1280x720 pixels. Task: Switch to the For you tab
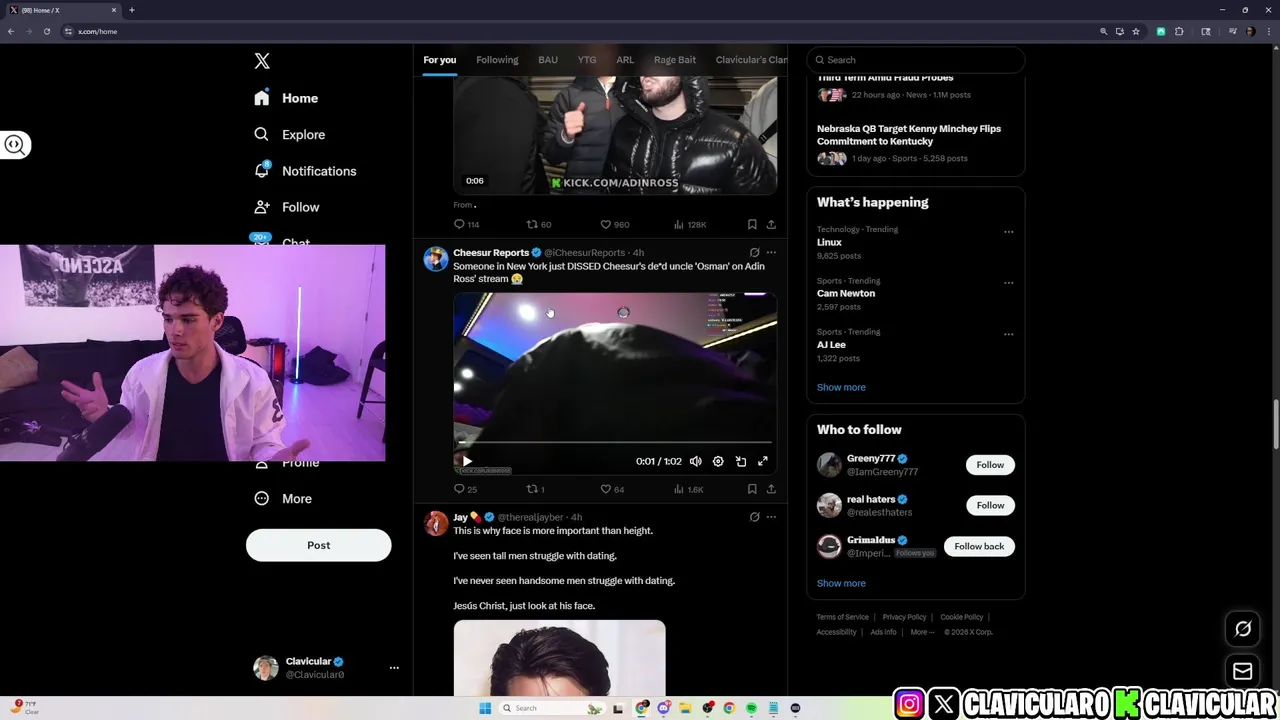click(x=439, y=60)
